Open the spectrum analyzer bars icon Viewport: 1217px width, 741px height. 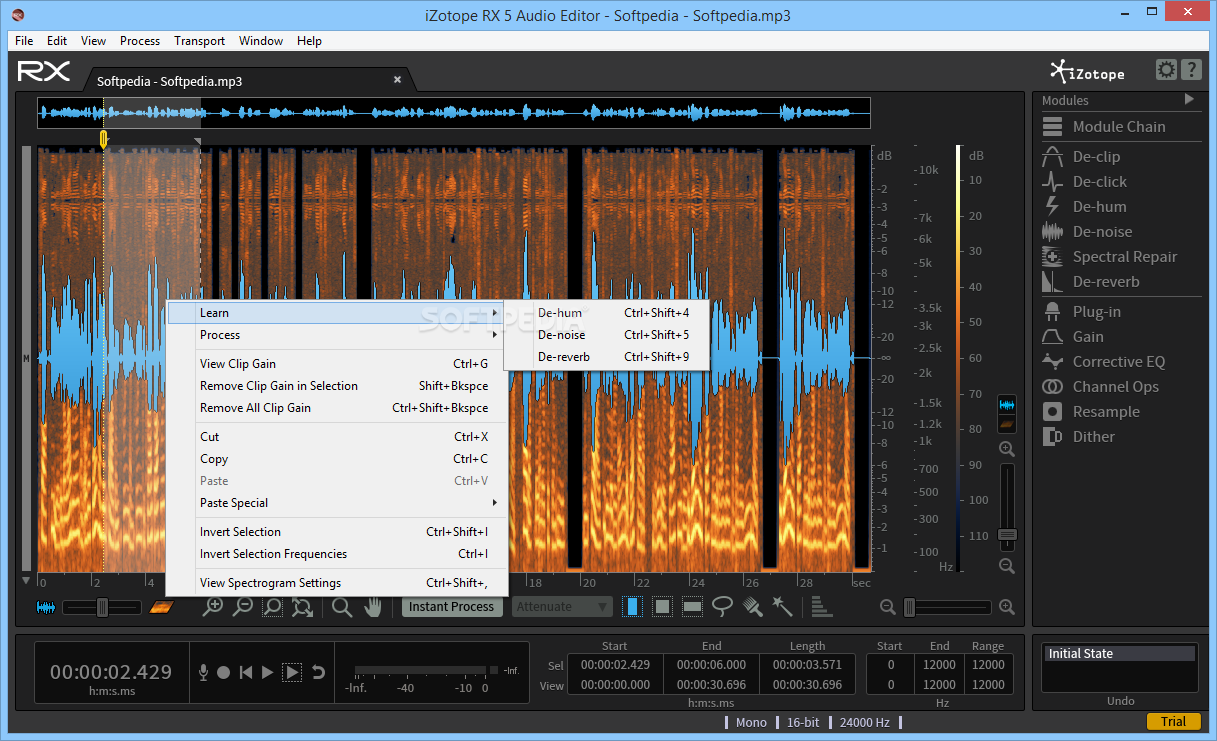[821, 606]
